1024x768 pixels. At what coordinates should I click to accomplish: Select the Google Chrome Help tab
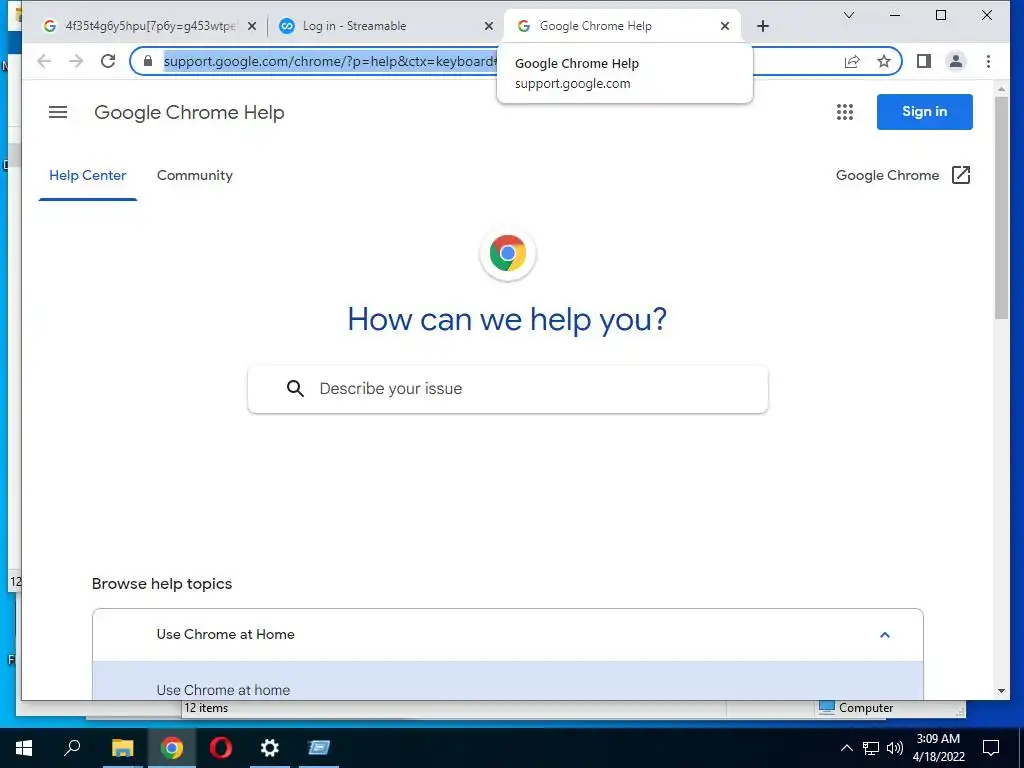coord(622,26)
